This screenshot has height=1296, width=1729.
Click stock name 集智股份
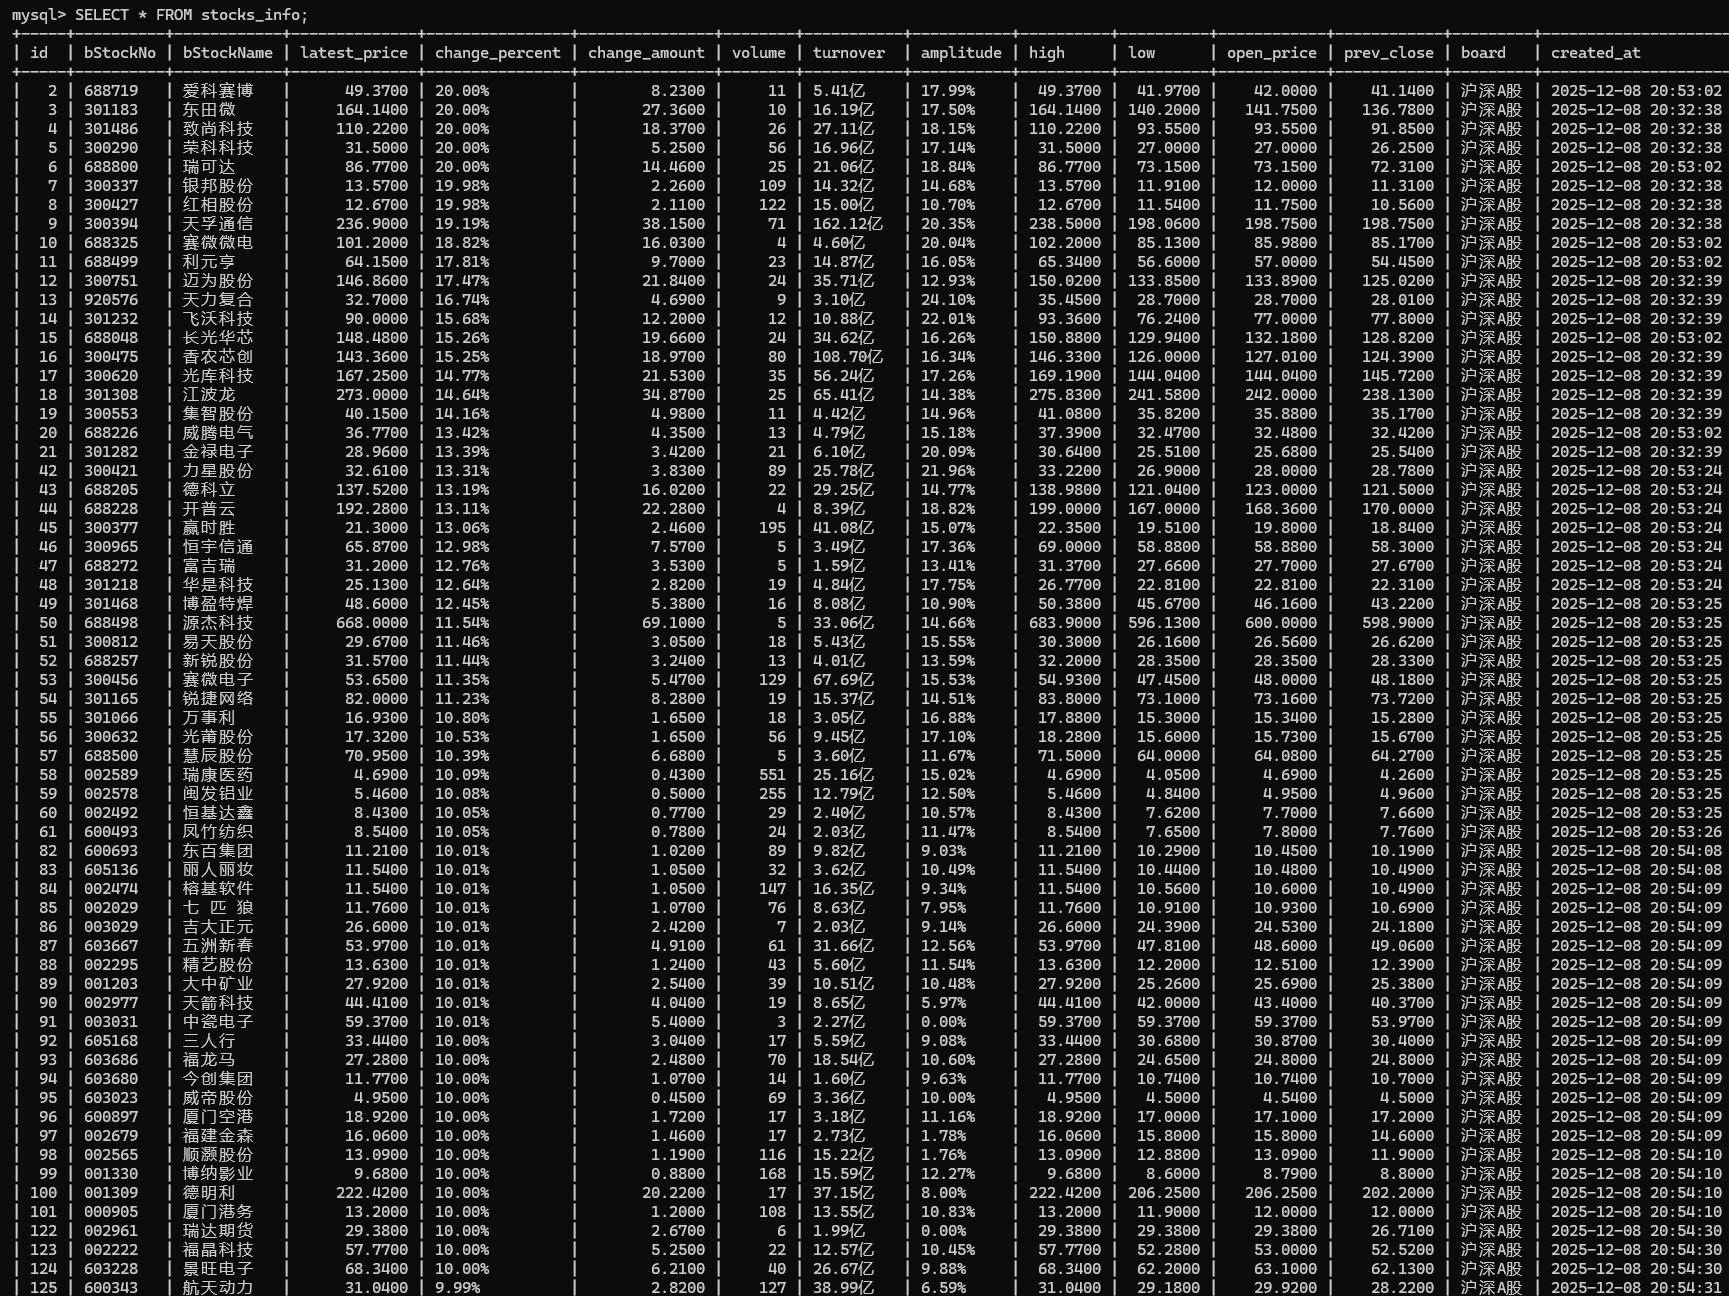218,414
